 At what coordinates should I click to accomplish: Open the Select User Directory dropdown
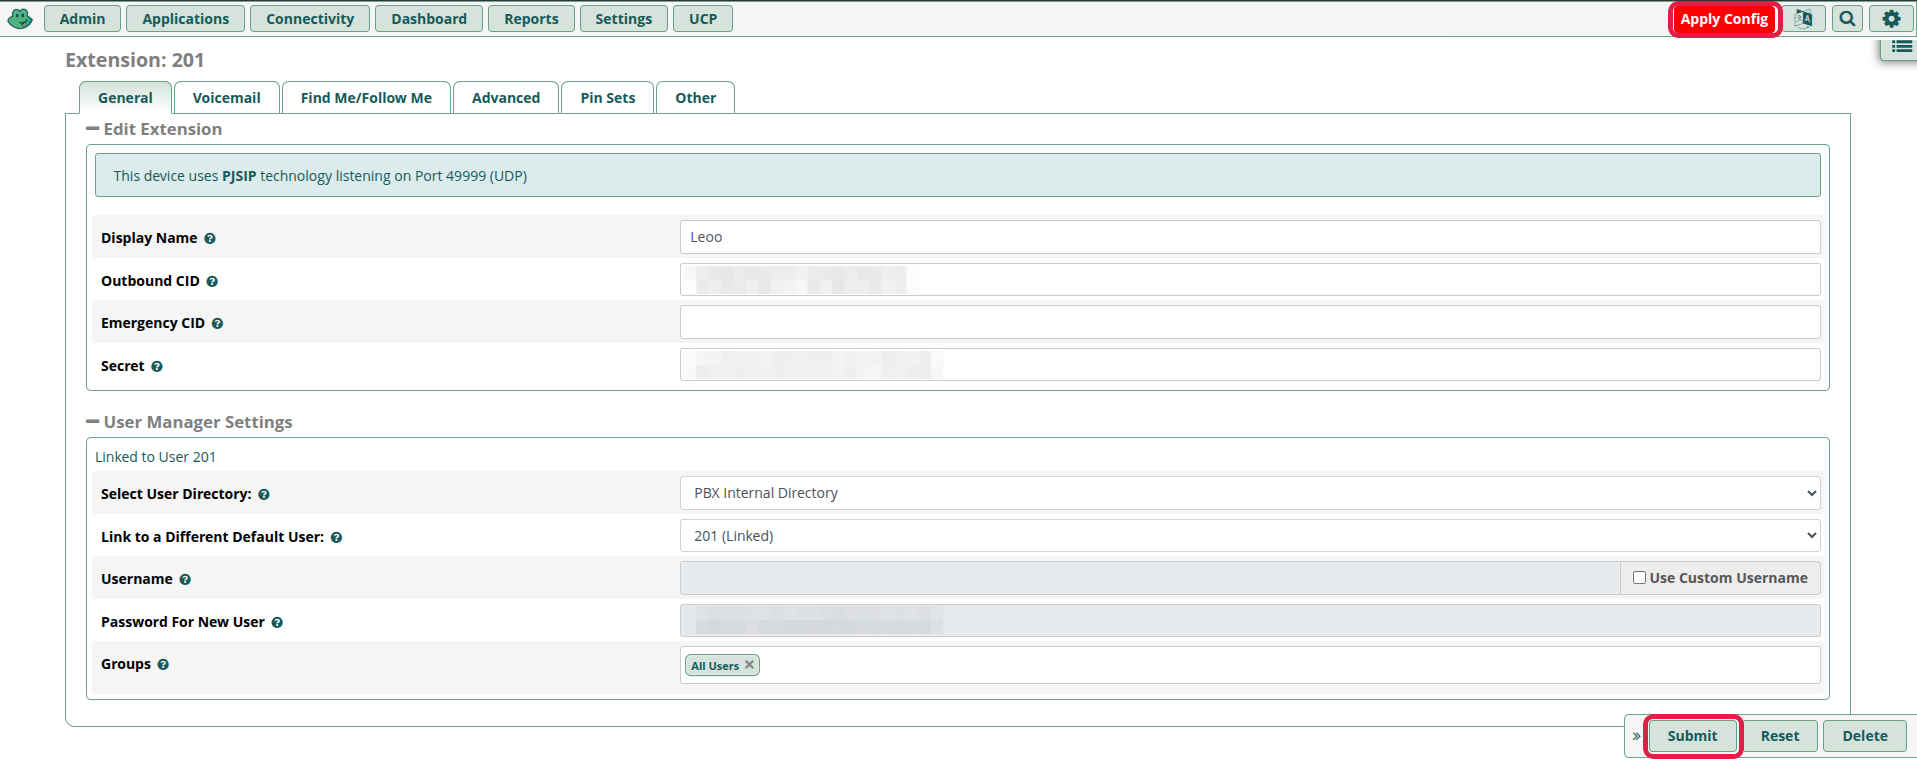pos(1250,493)
